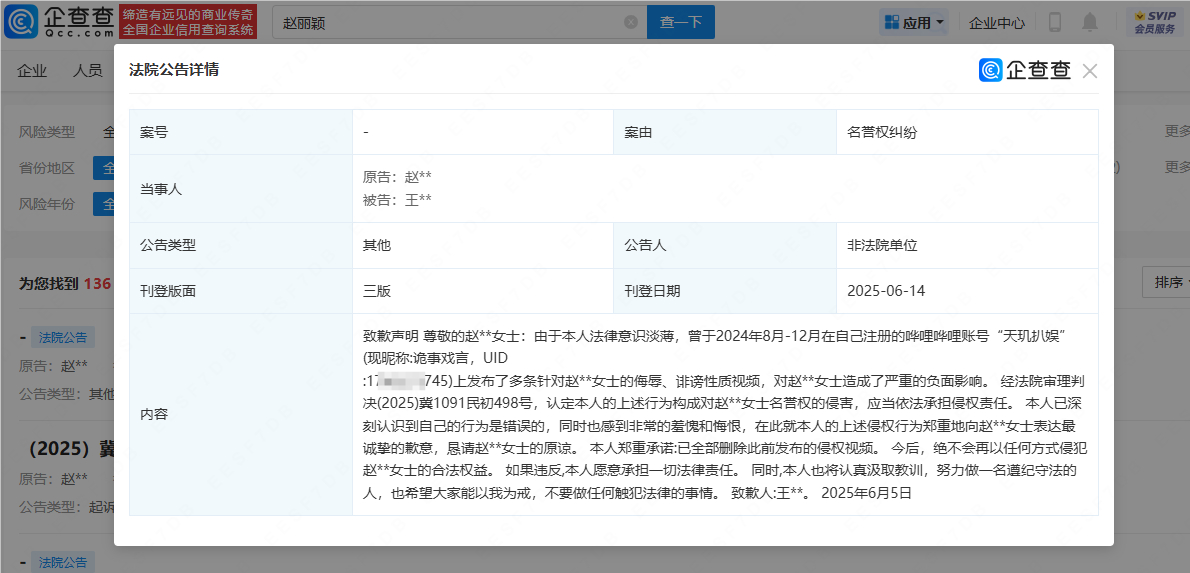Select the 法院公告 tag on first result
The width and height of the screenshot is (1190, 573).
63,337
